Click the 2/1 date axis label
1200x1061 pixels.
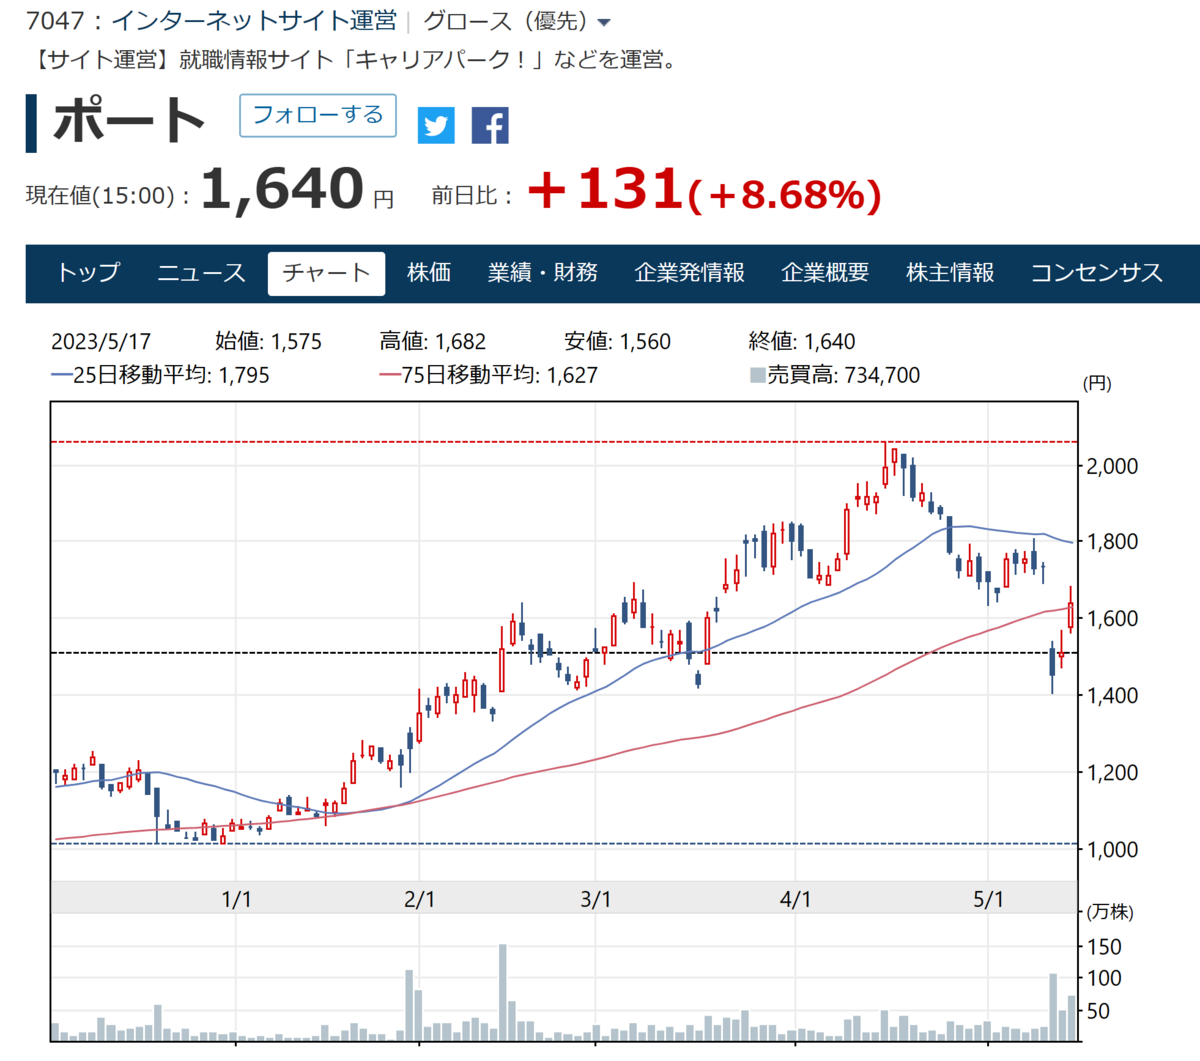point(420,899)
